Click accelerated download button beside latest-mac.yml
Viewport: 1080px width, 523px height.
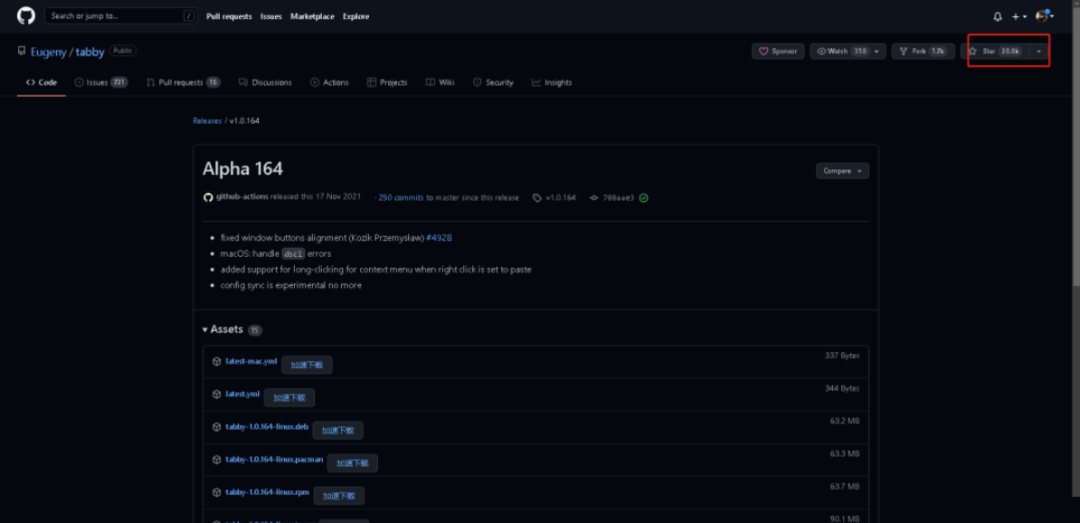(307, 365)
